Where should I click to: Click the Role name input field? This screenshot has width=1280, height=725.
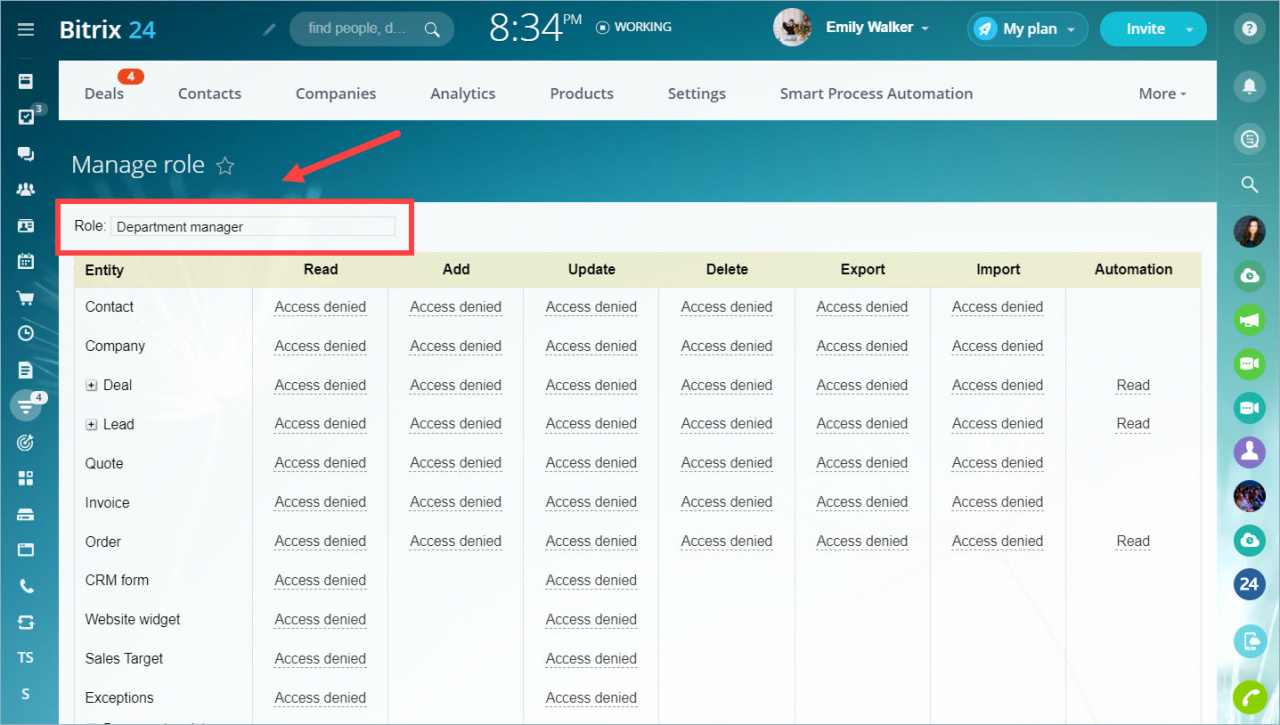pos(252,227)
